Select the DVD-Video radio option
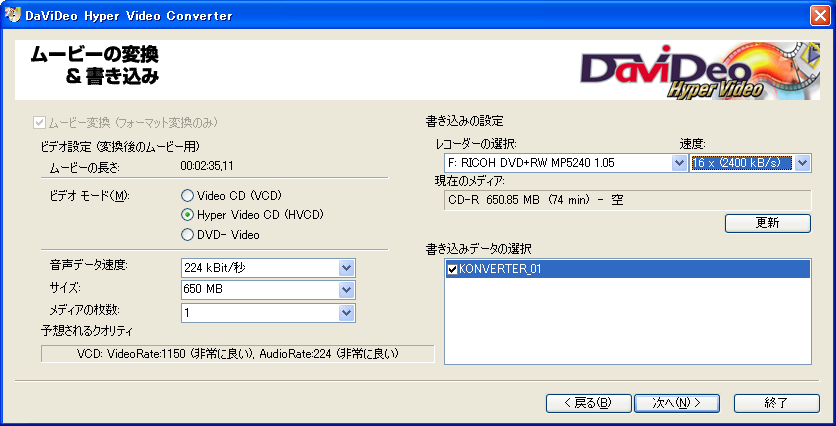The image size is (836, 426). click(187, 235)
